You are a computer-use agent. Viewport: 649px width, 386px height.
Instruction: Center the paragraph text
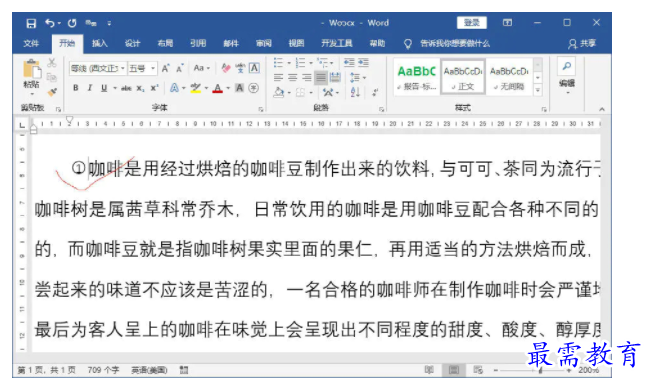(x=293, y=77)
